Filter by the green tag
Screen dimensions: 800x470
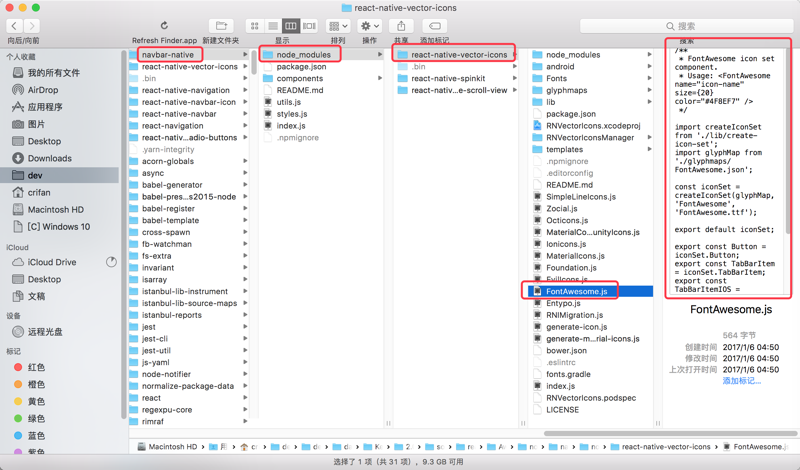point(36,418)
